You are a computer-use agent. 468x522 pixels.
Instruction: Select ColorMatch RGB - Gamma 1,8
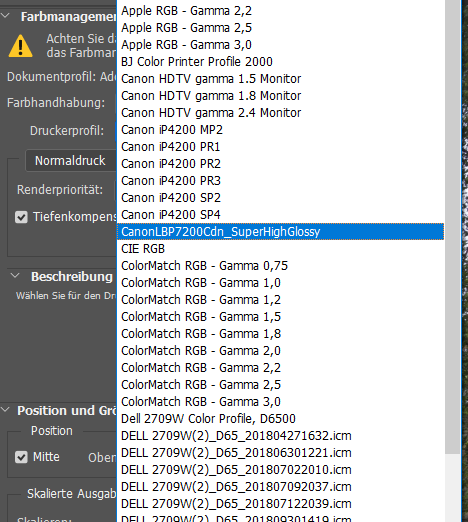click(281, 334)
